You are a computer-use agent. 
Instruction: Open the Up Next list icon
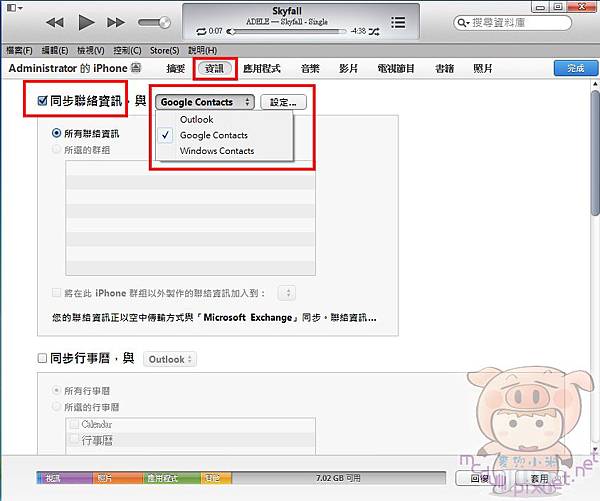(x=398, y=23)
